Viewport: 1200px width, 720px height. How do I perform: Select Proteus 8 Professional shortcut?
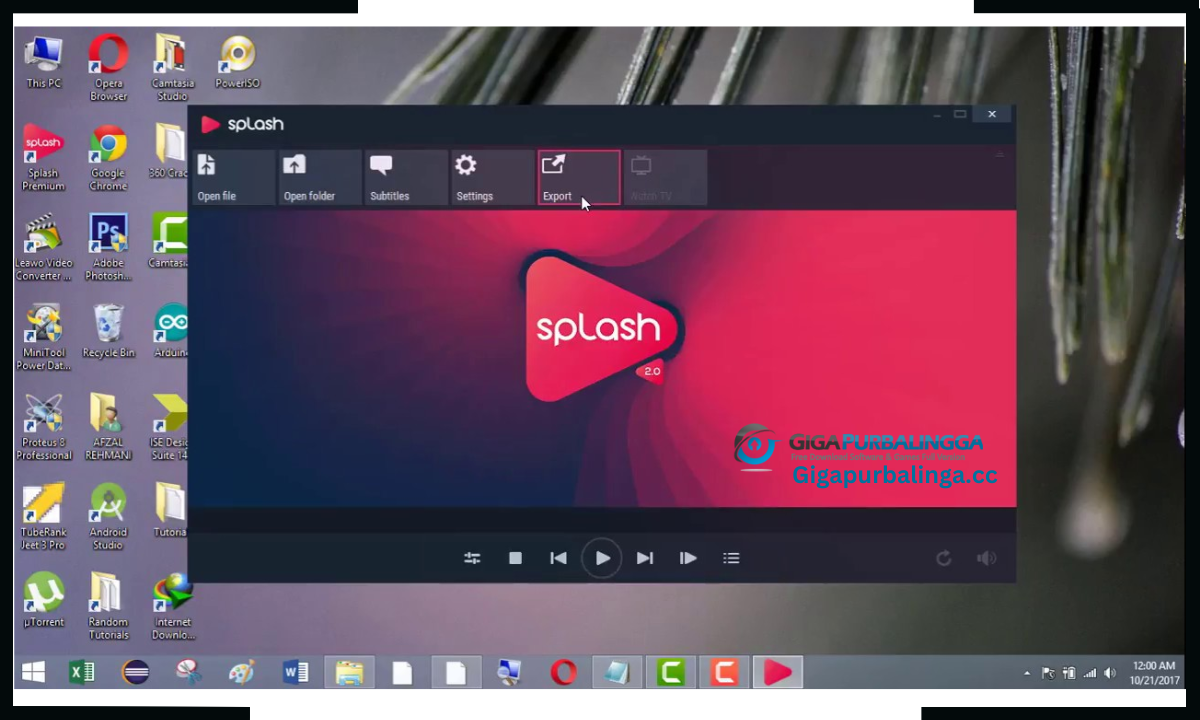pos(44,427)
